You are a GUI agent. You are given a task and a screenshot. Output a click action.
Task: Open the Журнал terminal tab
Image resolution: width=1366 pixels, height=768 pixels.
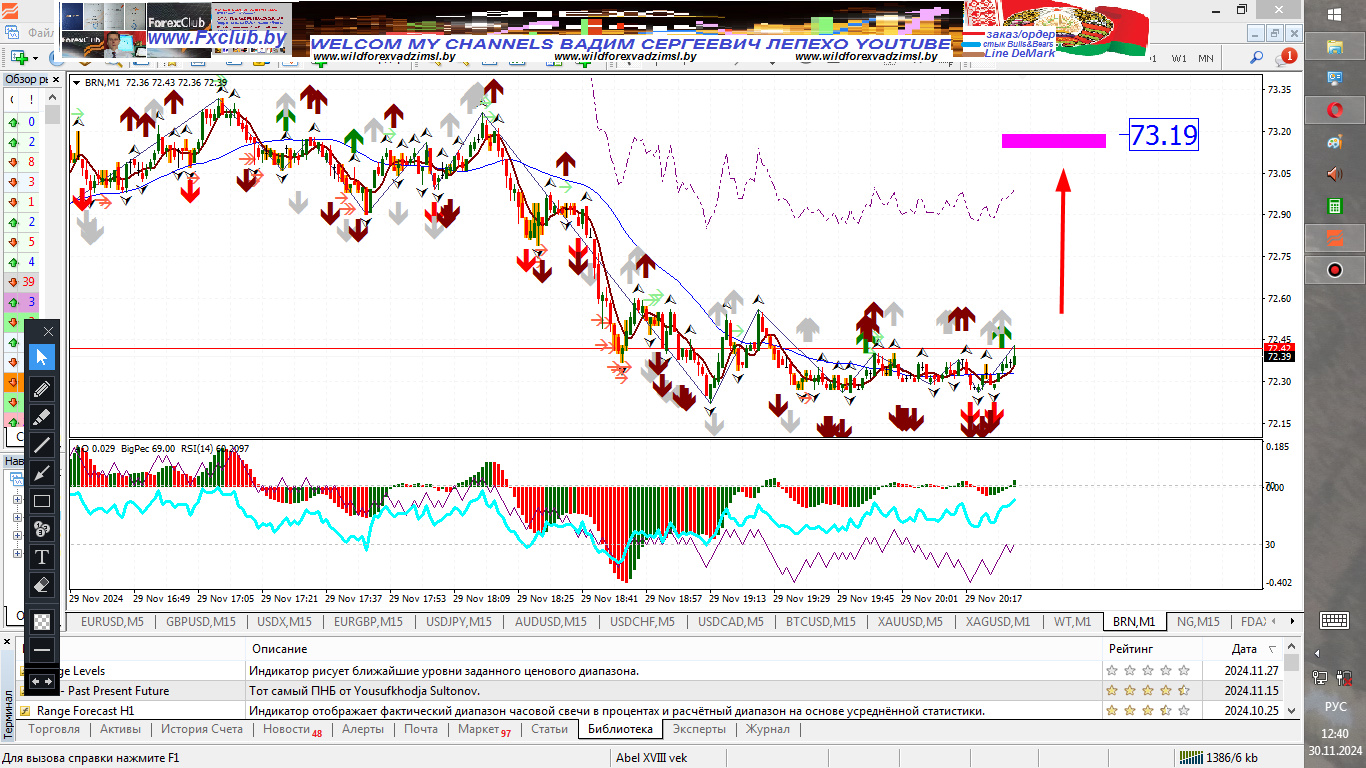tap(768, 729)
